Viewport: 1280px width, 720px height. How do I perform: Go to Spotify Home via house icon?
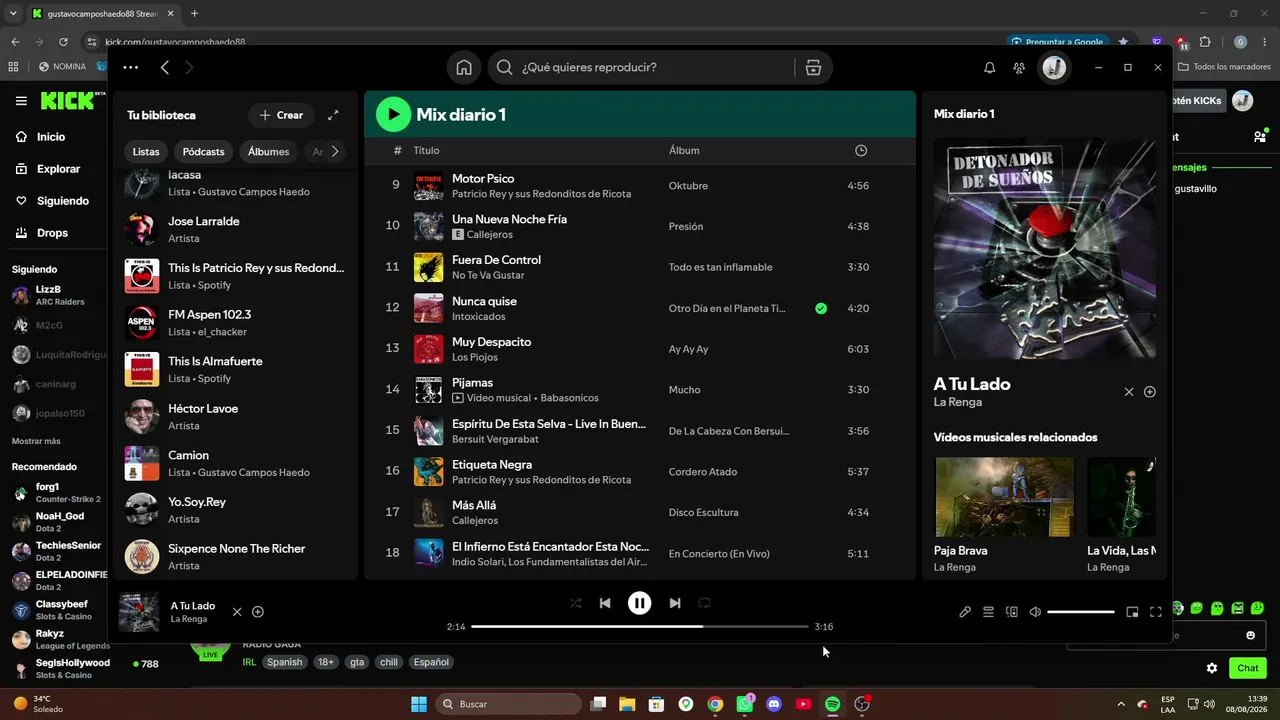[464, 67]
